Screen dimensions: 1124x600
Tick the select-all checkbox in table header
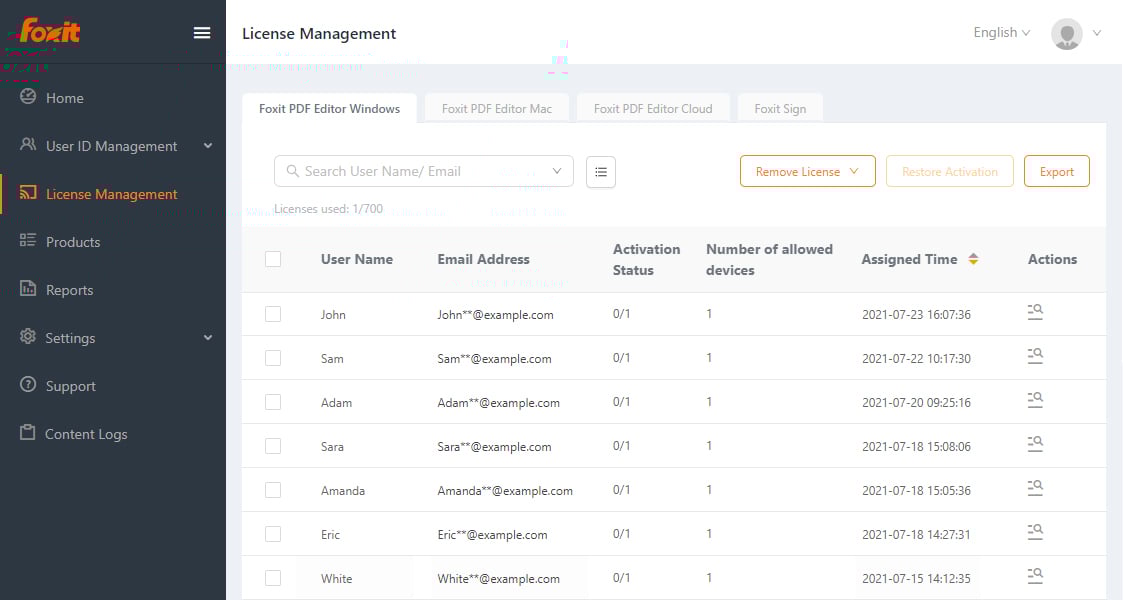coord(273,259)
